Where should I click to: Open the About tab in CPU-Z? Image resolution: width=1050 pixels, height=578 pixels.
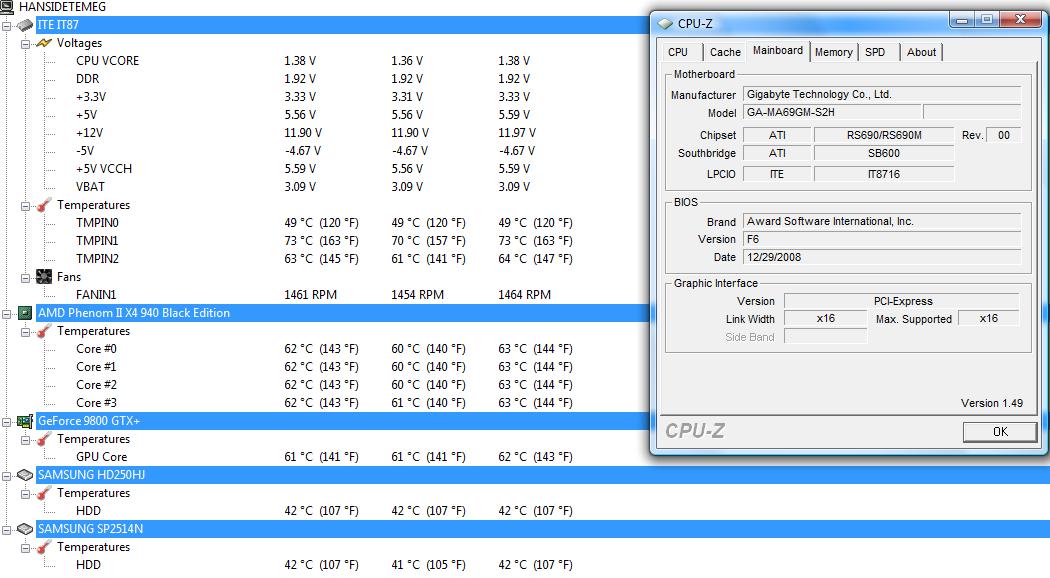pyautogui.click(x=921, y=52)
